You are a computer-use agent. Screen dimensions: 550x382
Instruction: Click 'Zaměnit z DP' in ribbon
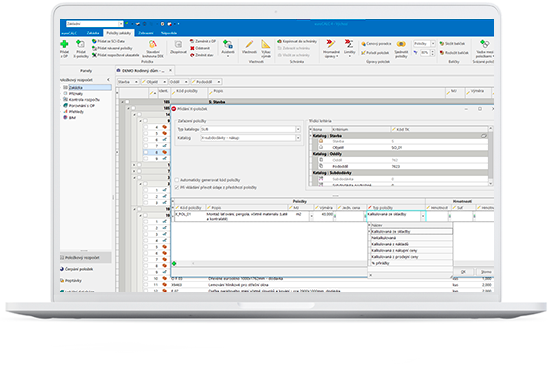(x=203, y=41)
